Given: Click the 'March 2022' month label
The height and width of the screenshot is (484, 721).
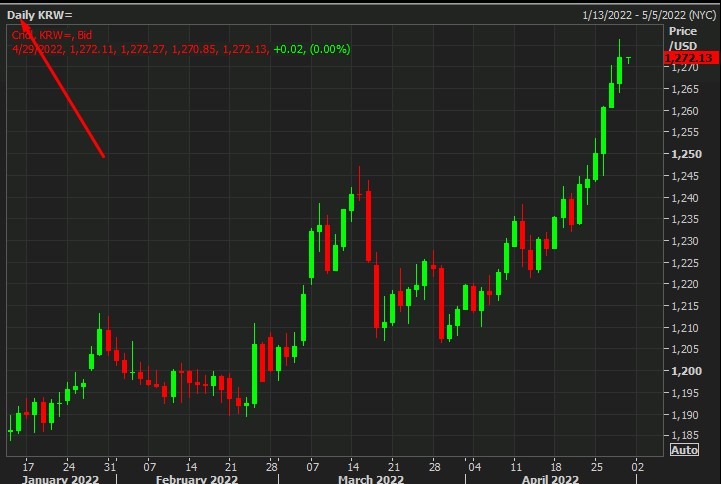Looking at the screenshot, I should 371,479.
